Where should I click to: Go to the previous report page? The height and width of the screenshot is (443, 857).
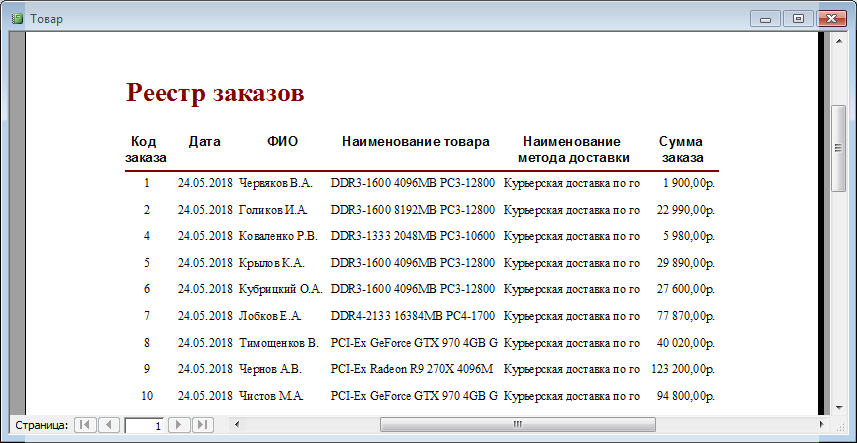click(x=109, y=425)
